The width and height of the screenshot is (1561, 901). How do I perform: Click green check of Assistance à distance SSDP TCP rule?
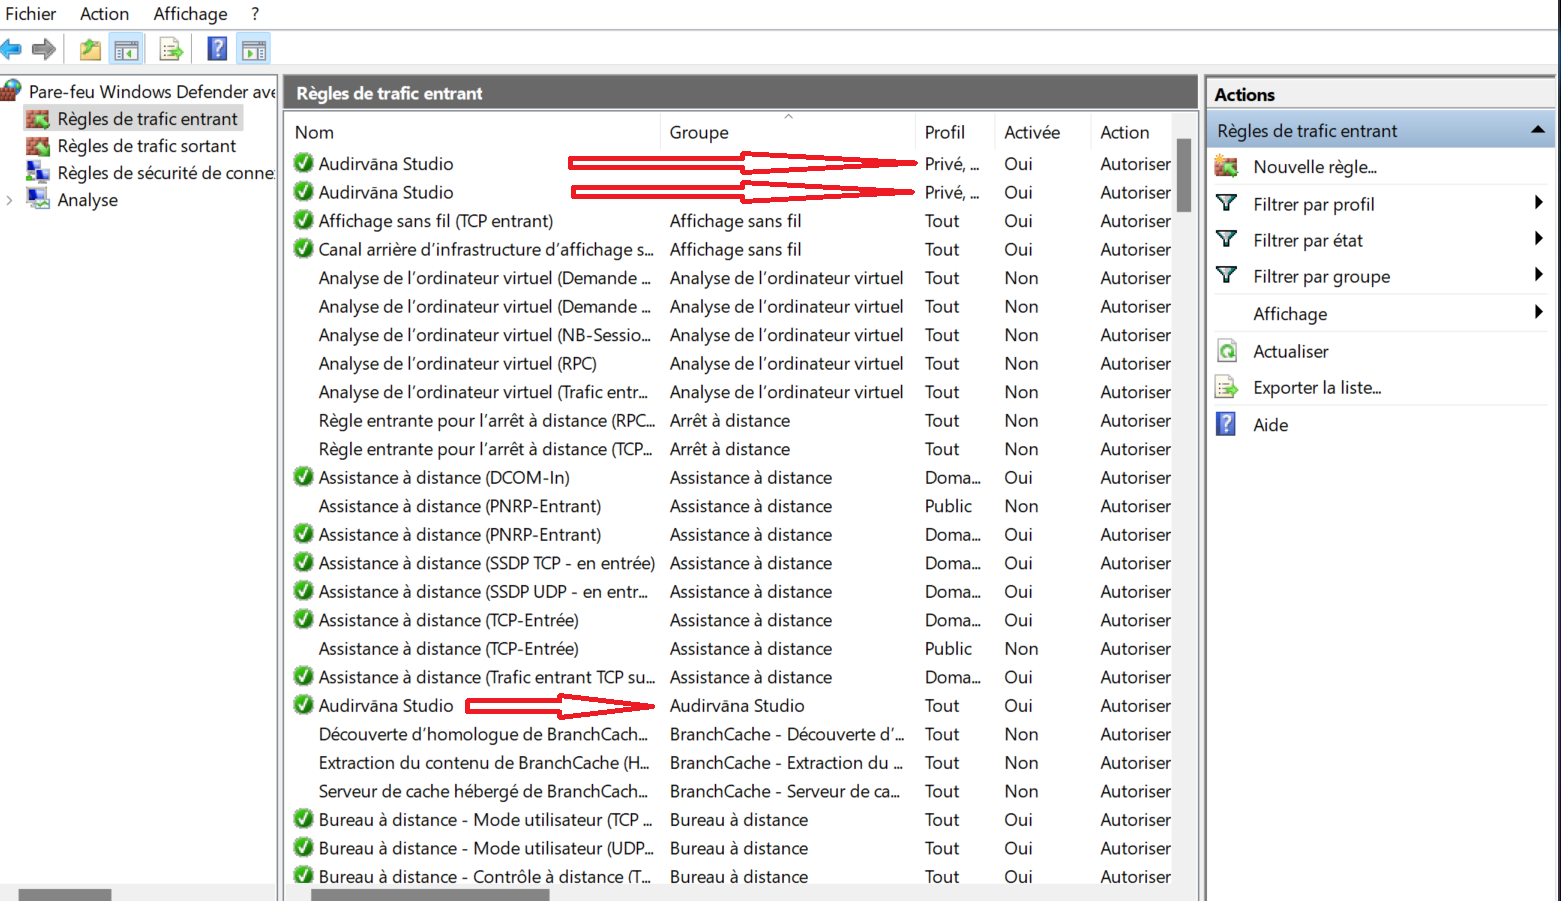pos(303,562)
